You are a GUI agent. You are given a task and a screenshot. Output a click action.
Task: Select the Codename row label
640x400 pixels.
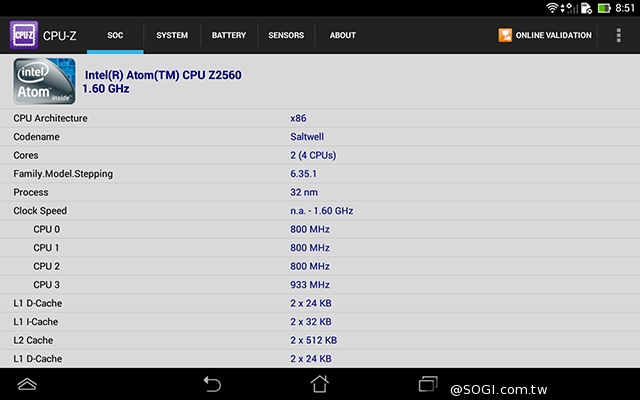pos(36,137)
